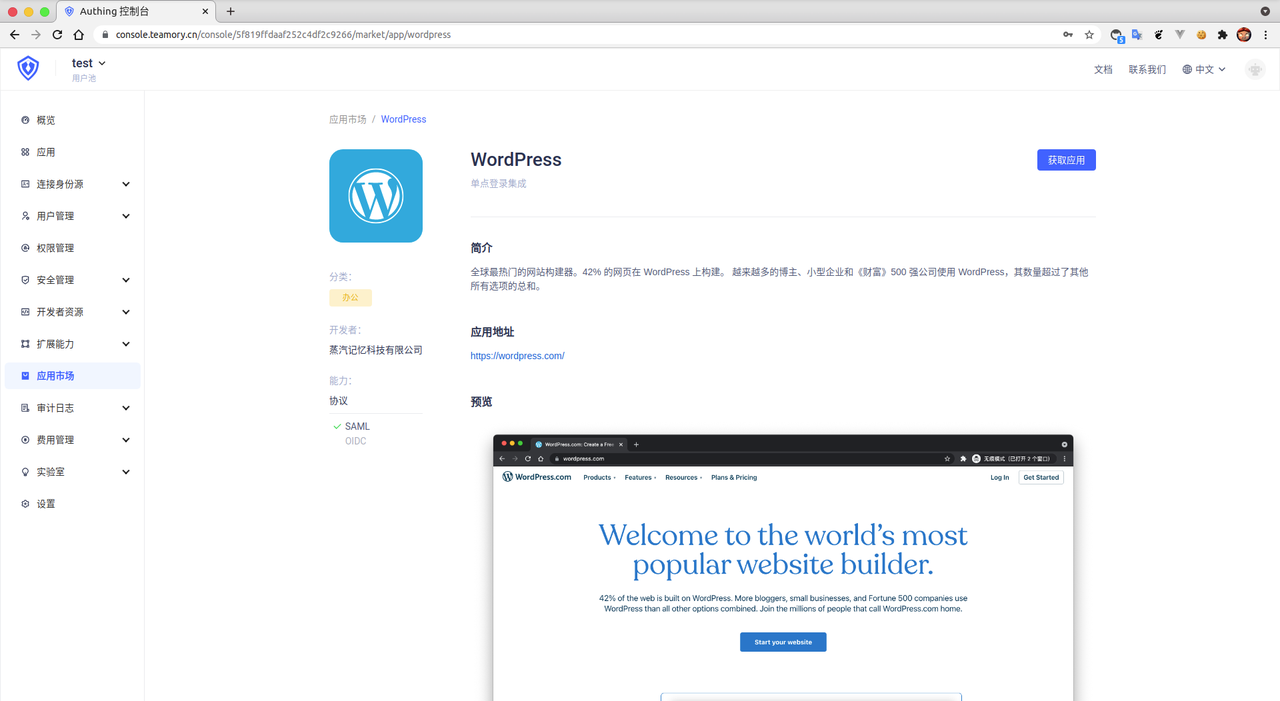Screen dimensions: 1280x701
Task: Click the 单点登录集成 subtitle text
Action: coord(498,184)
